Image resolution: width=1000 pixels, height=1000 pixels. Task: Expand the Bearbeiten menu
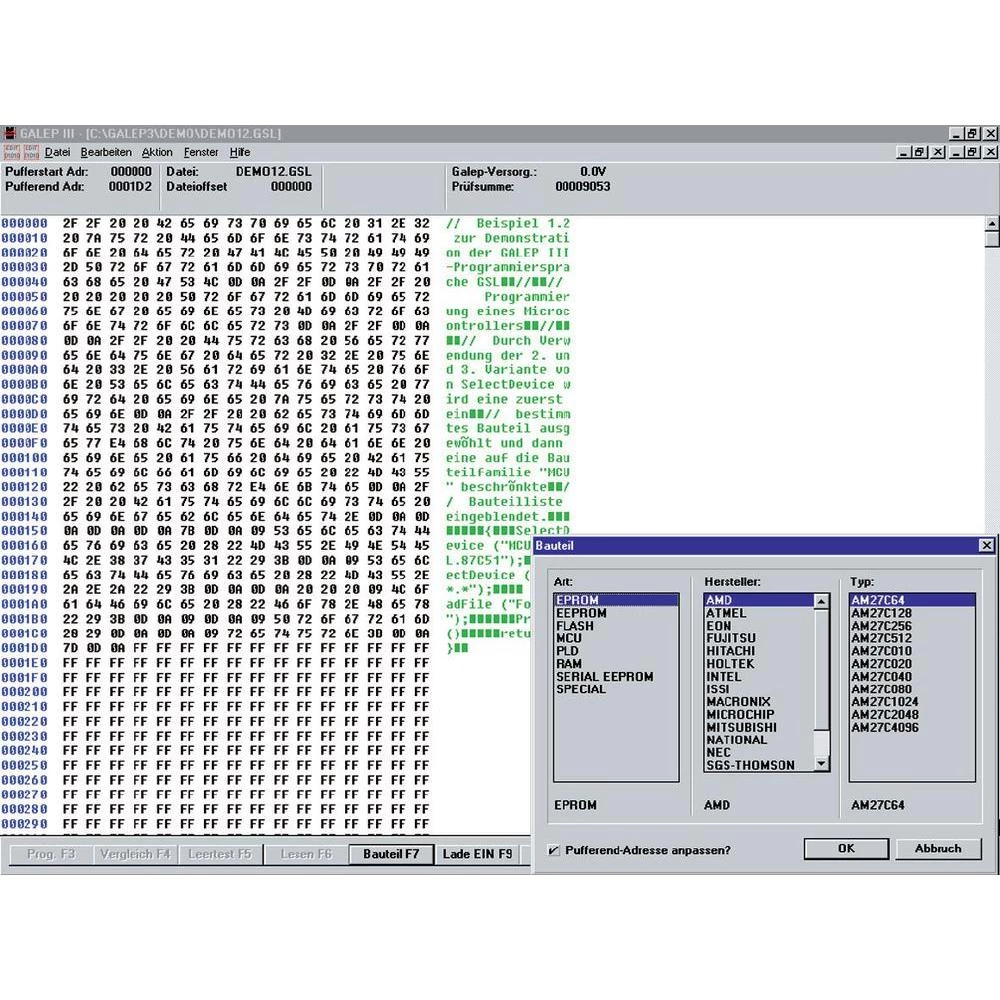pyautogui.click(x=106, y=153)
